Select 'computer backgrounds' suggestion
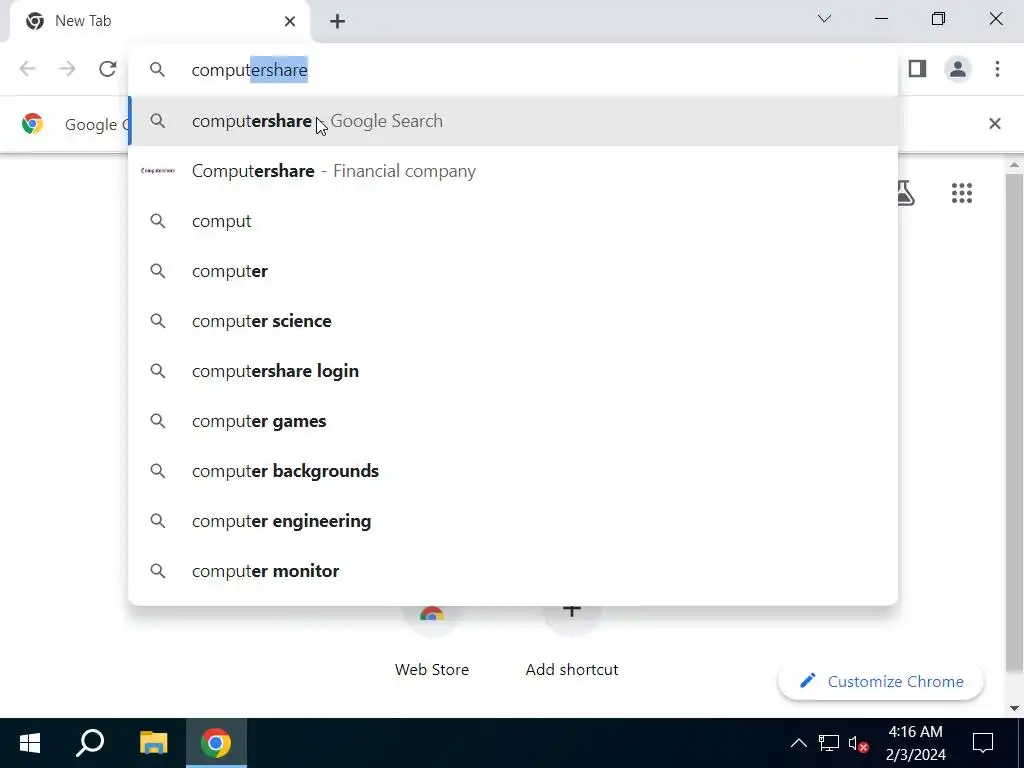Image resolution: width=1024 pixels, height=768 pixels. click(x=513, y=471)
